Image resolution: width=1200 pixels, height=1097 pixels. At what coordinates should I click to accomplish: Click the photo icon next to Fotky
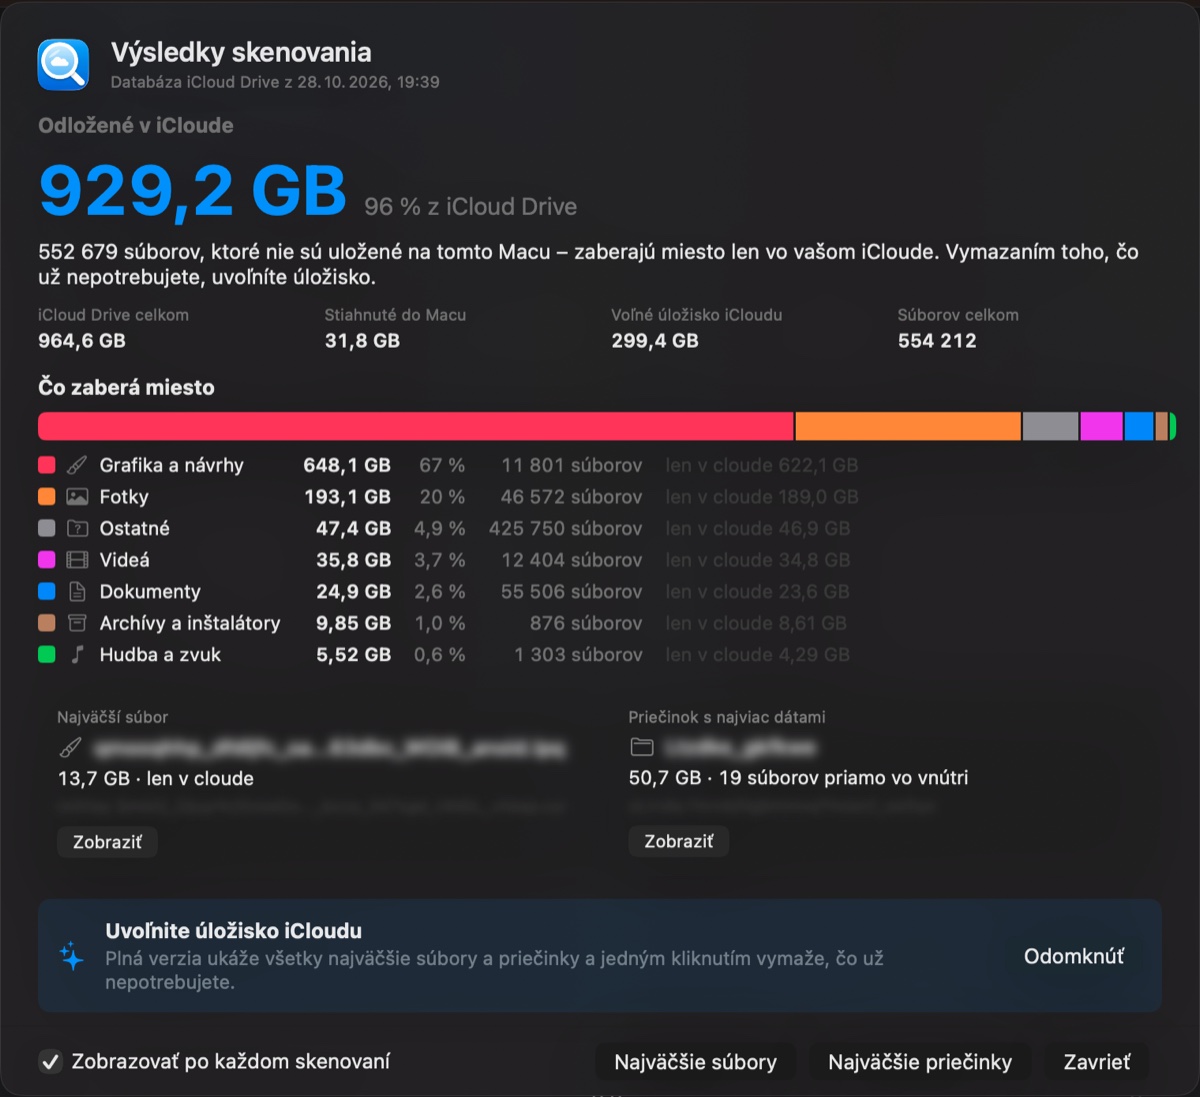coord(77,497)
